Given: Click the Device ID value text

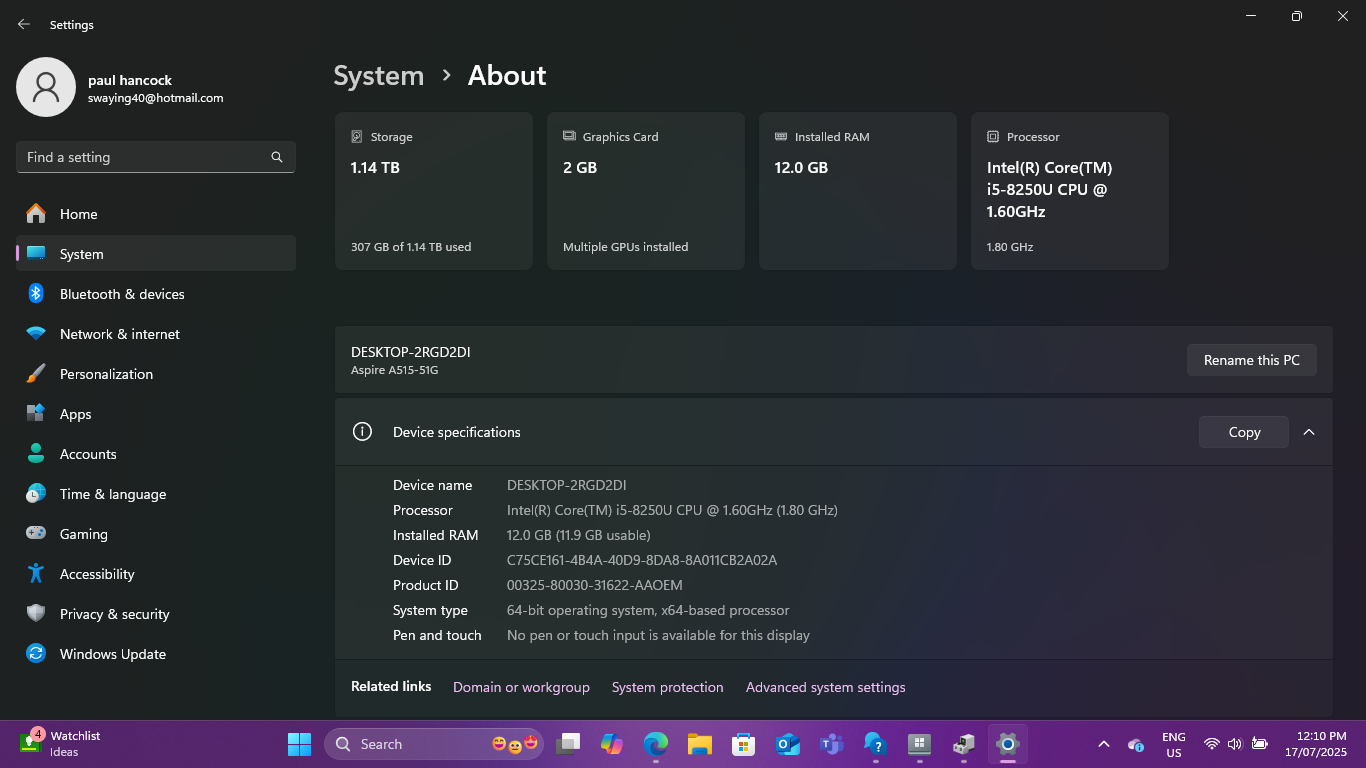Looking at the screenshot, I should point(642,560).
